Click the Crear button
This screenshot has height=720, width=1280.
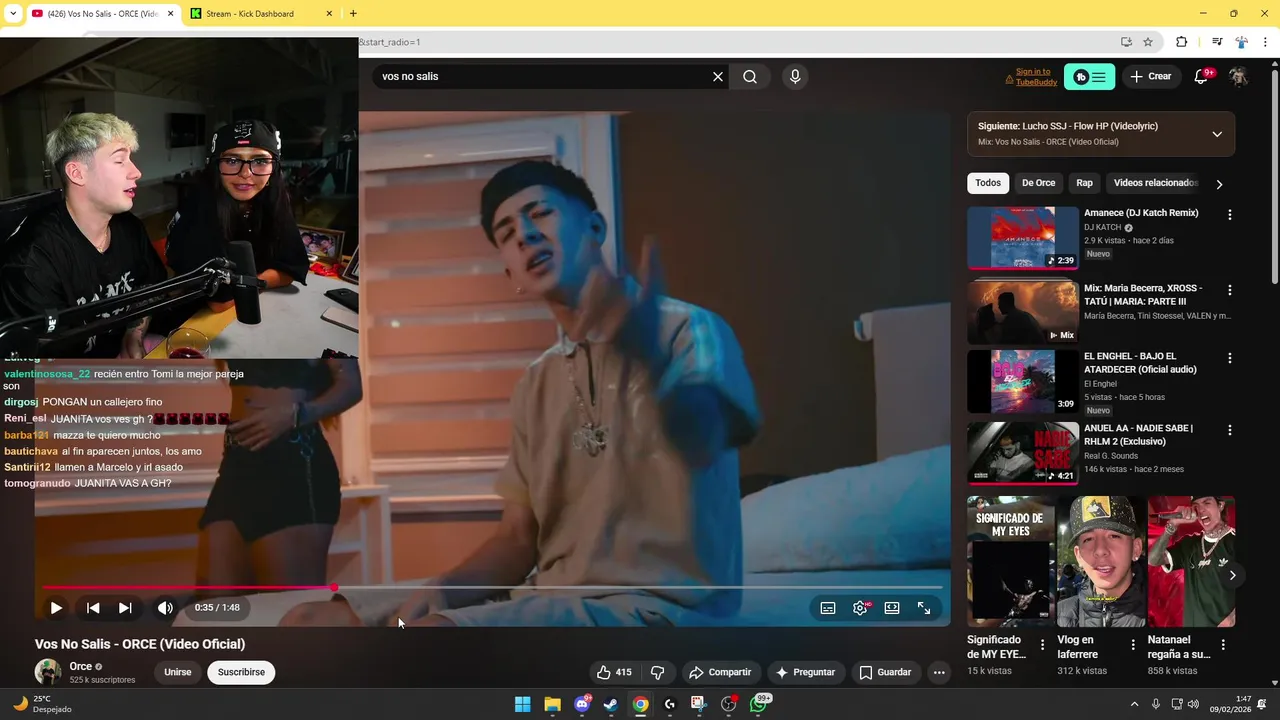[x=1150, y=76]
